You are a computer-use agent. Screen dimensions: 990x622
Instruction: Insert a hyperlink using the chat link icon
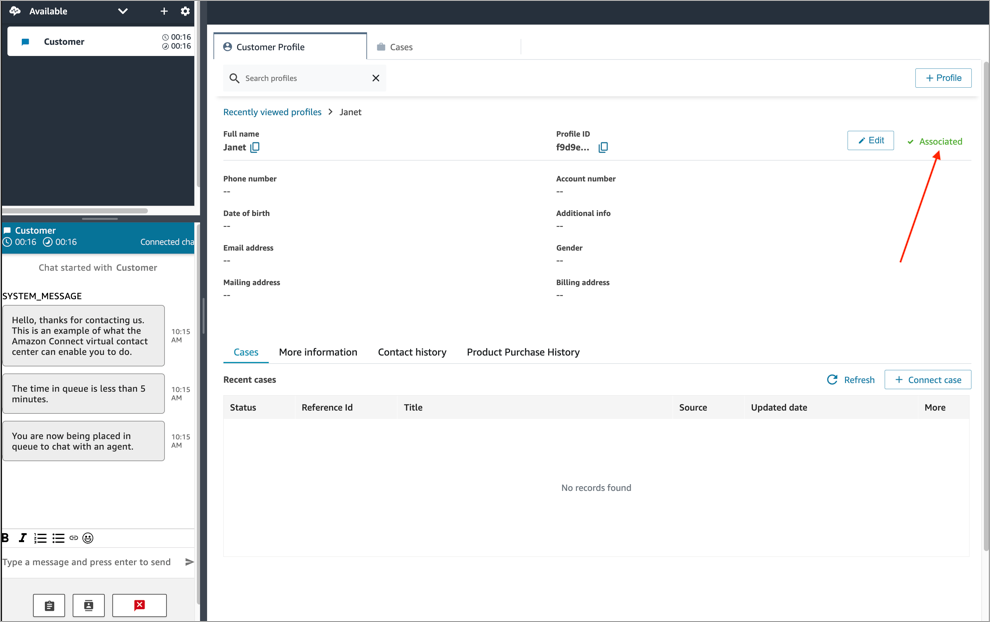72,538
